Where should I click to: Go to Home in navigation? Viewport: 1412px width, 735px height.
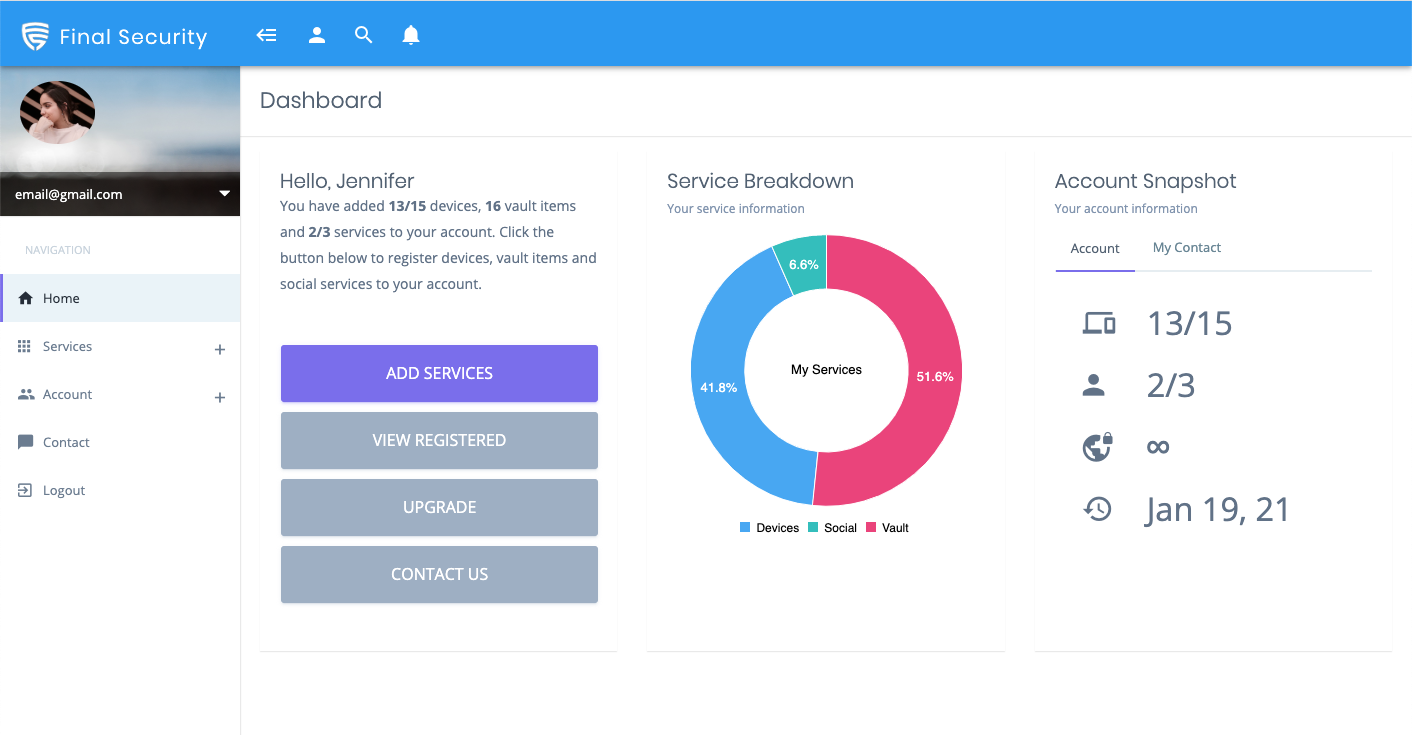[x=120, y=298]
